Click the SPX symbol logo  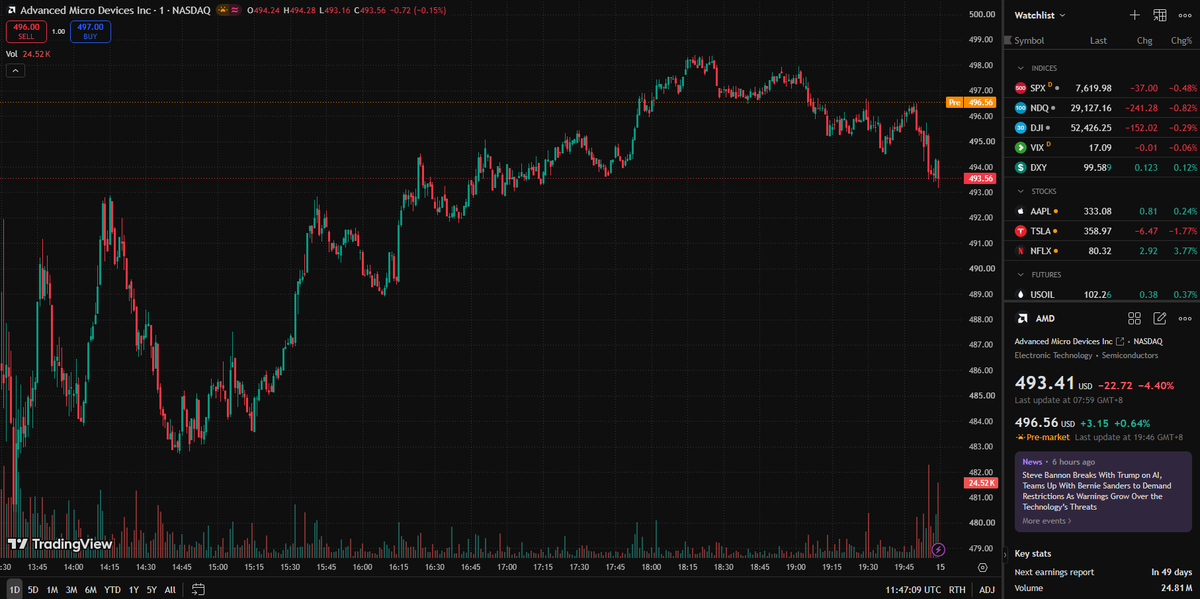point(1020,88)
